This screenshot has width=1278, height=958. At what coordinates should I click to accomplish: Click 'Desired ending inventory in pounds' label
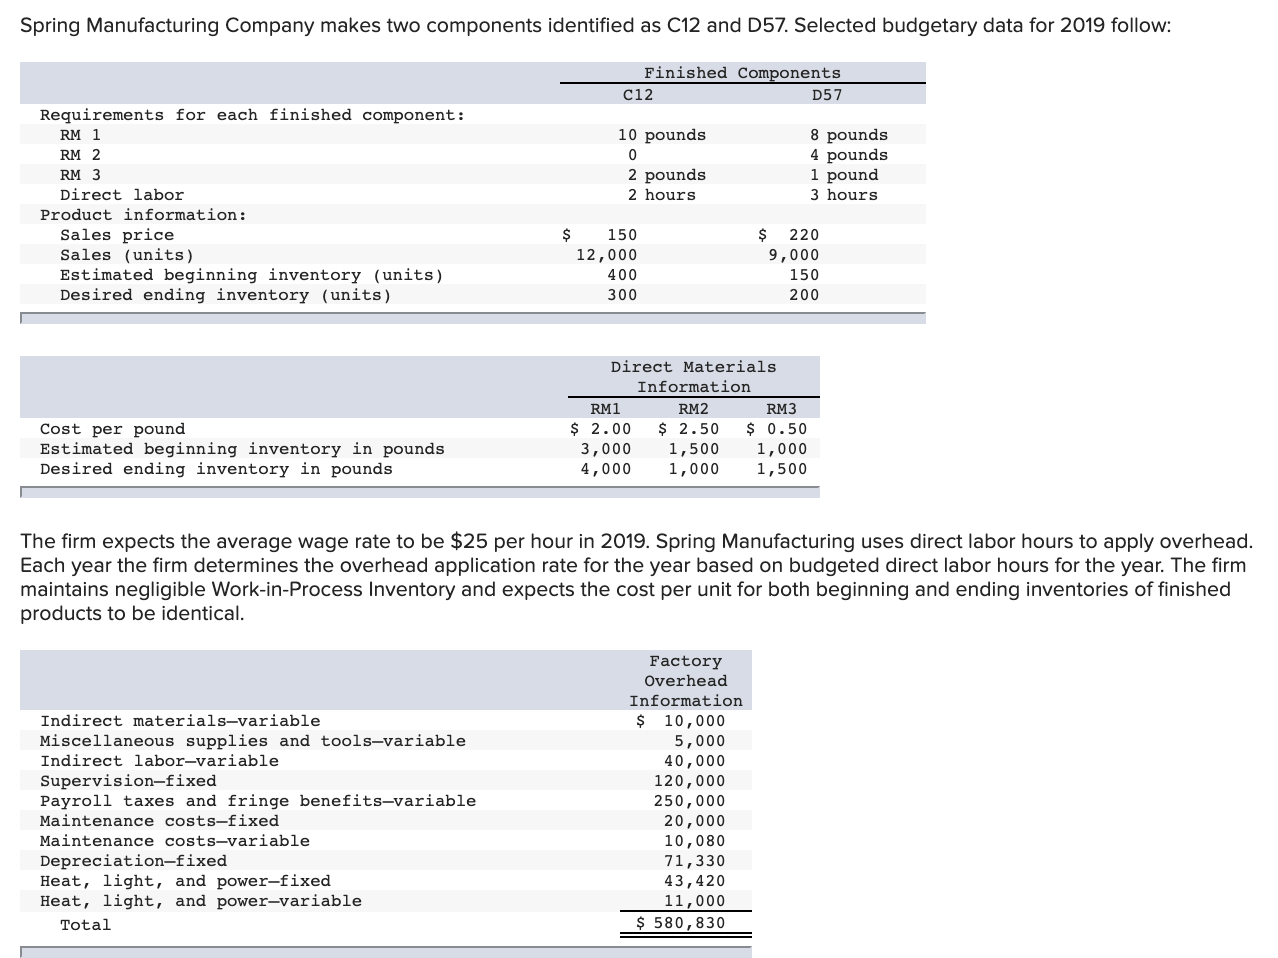216,469
